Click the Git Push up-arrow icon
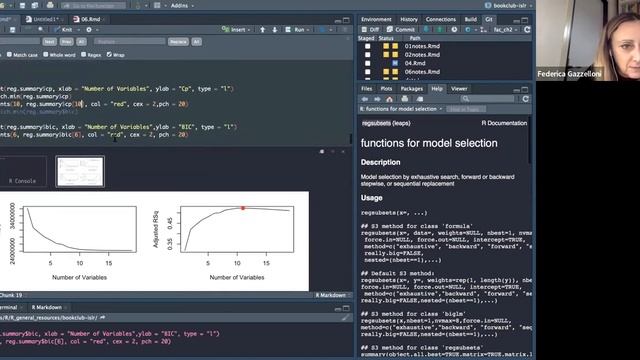 point(440,29)
